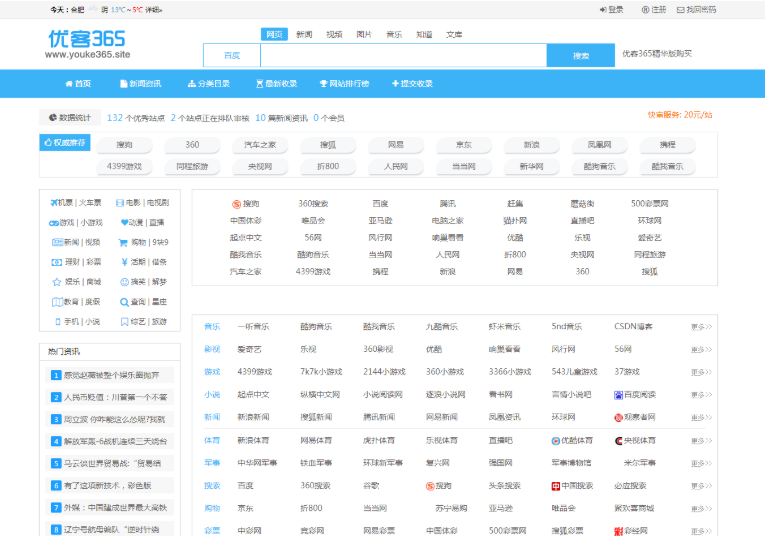Open the orange 快审服务: 20元/站 link

[x=680, y=115]
